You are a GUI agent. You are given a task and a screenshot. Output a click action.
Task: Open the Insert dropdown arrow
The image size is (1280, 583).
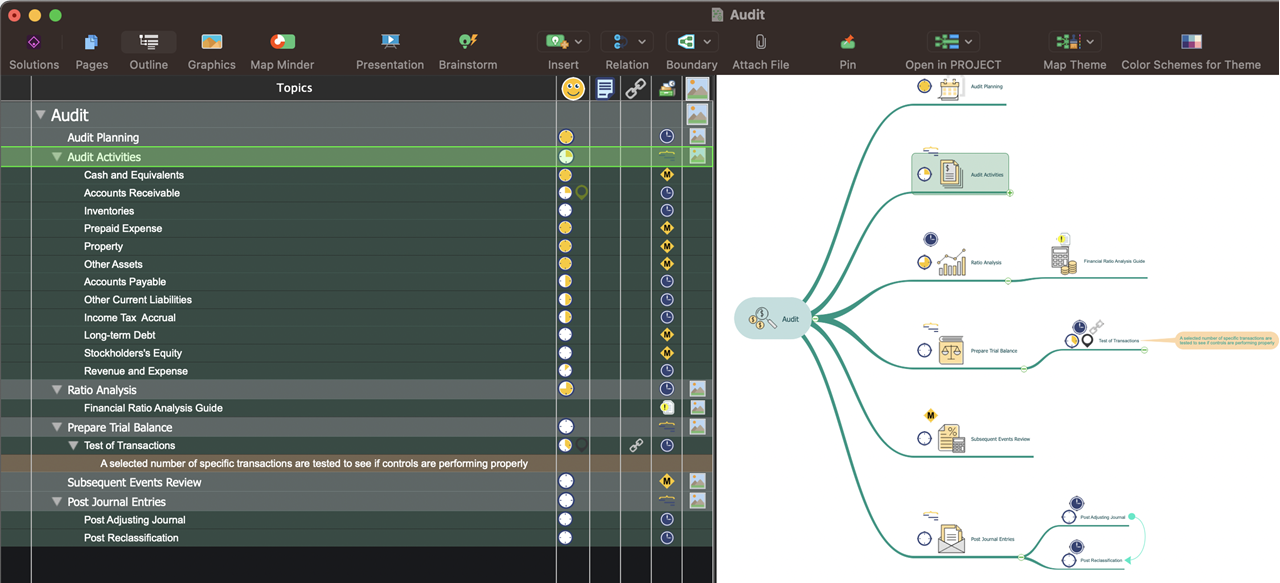[x=577, y=41]
